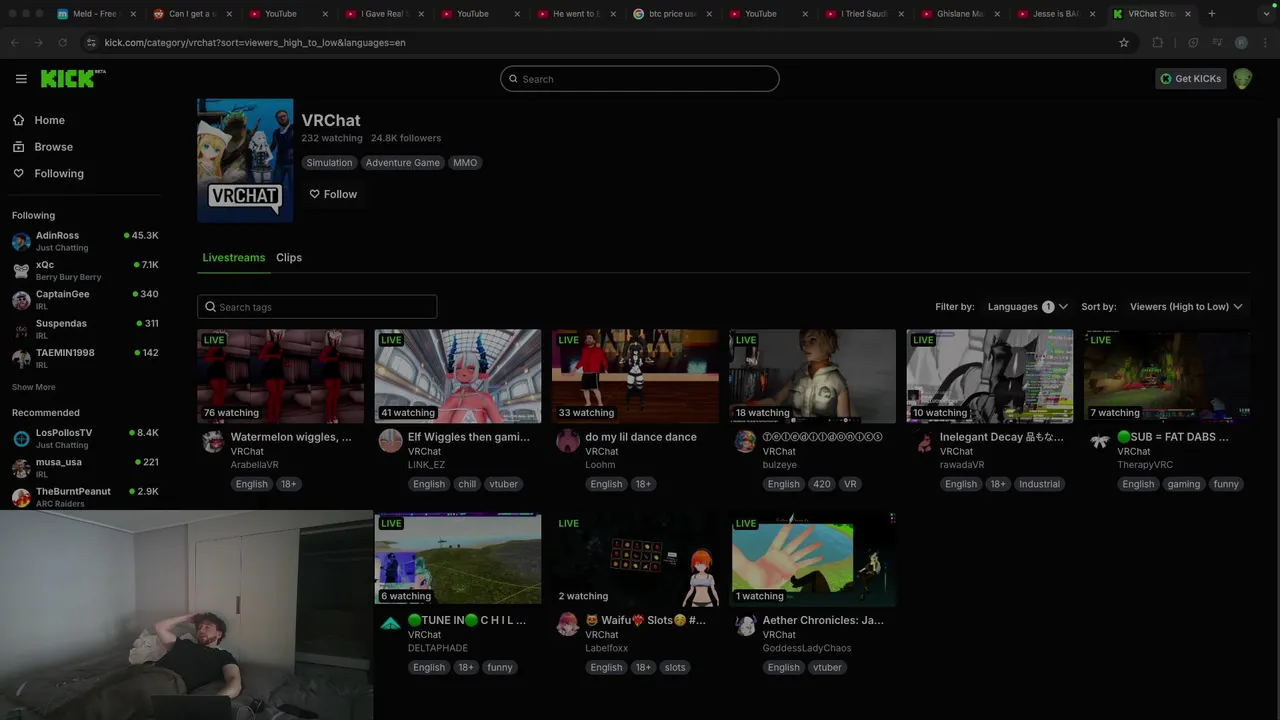Open the Viewers (High to Low) sort dropdown
Image resolution: width=1280 pixels, height=720 pixels.
click(x=1186, y=307)
